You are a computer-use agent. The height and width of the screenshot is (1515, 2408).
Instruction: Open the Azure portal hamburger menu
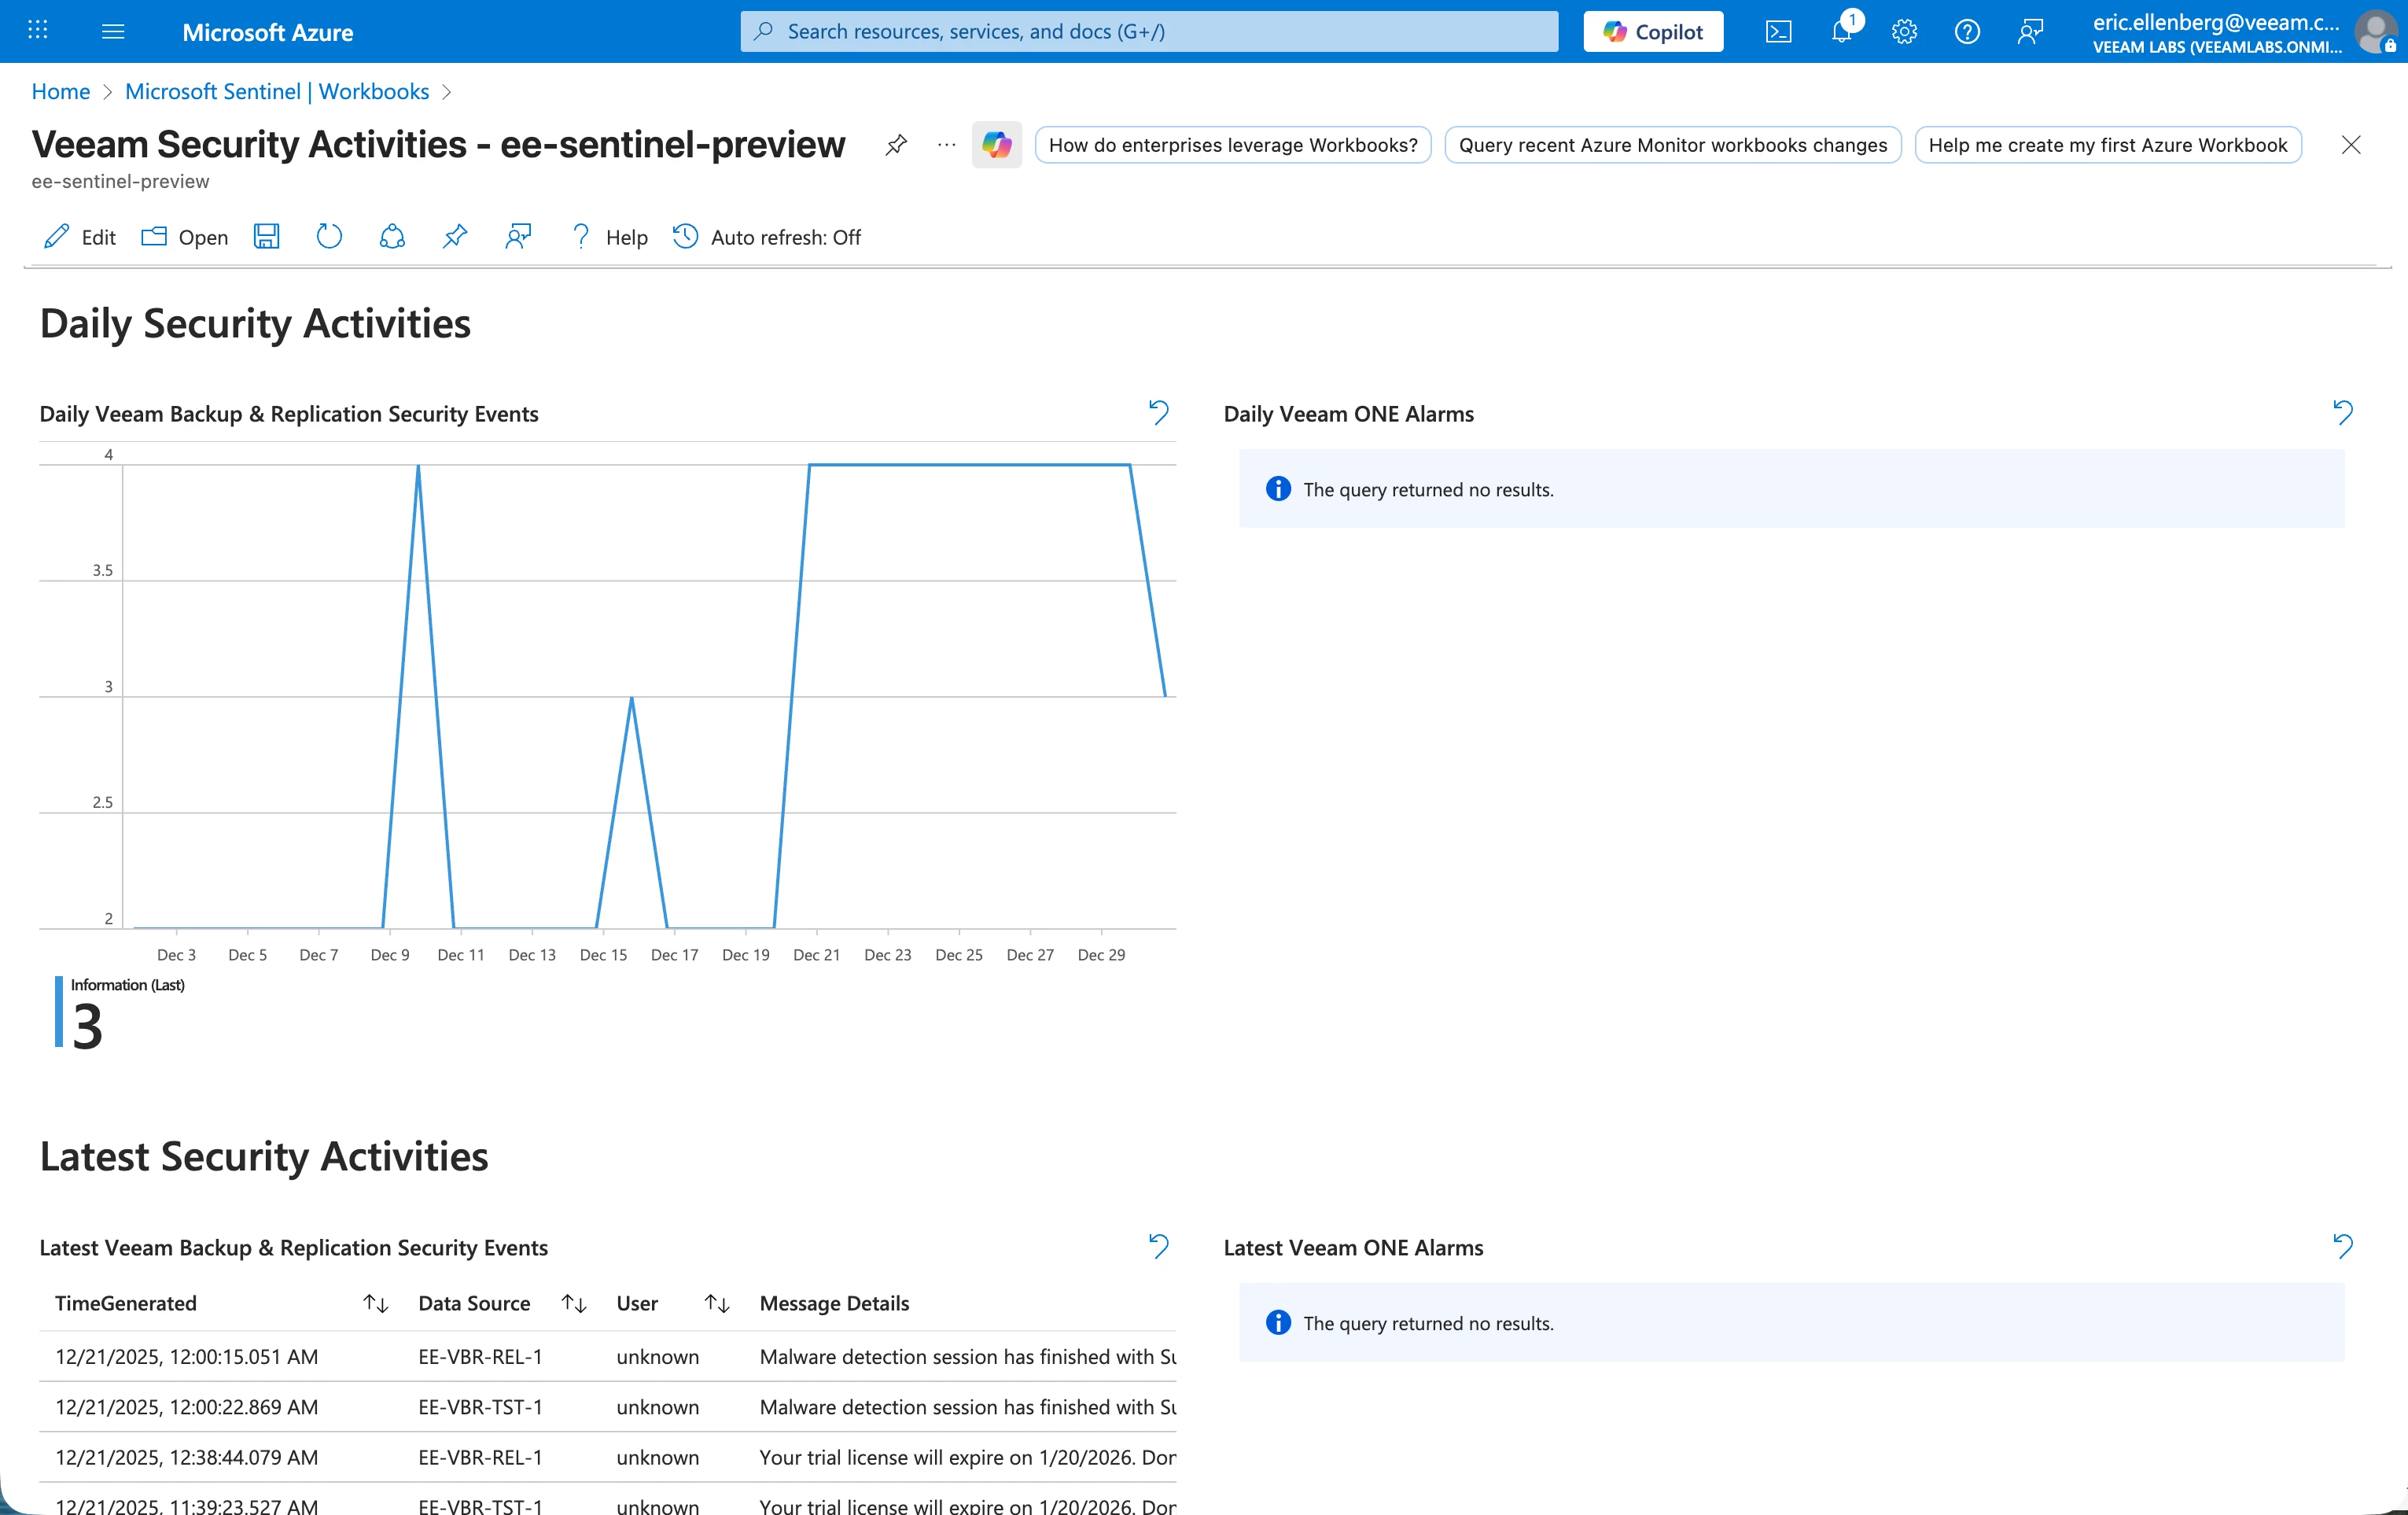113,32
